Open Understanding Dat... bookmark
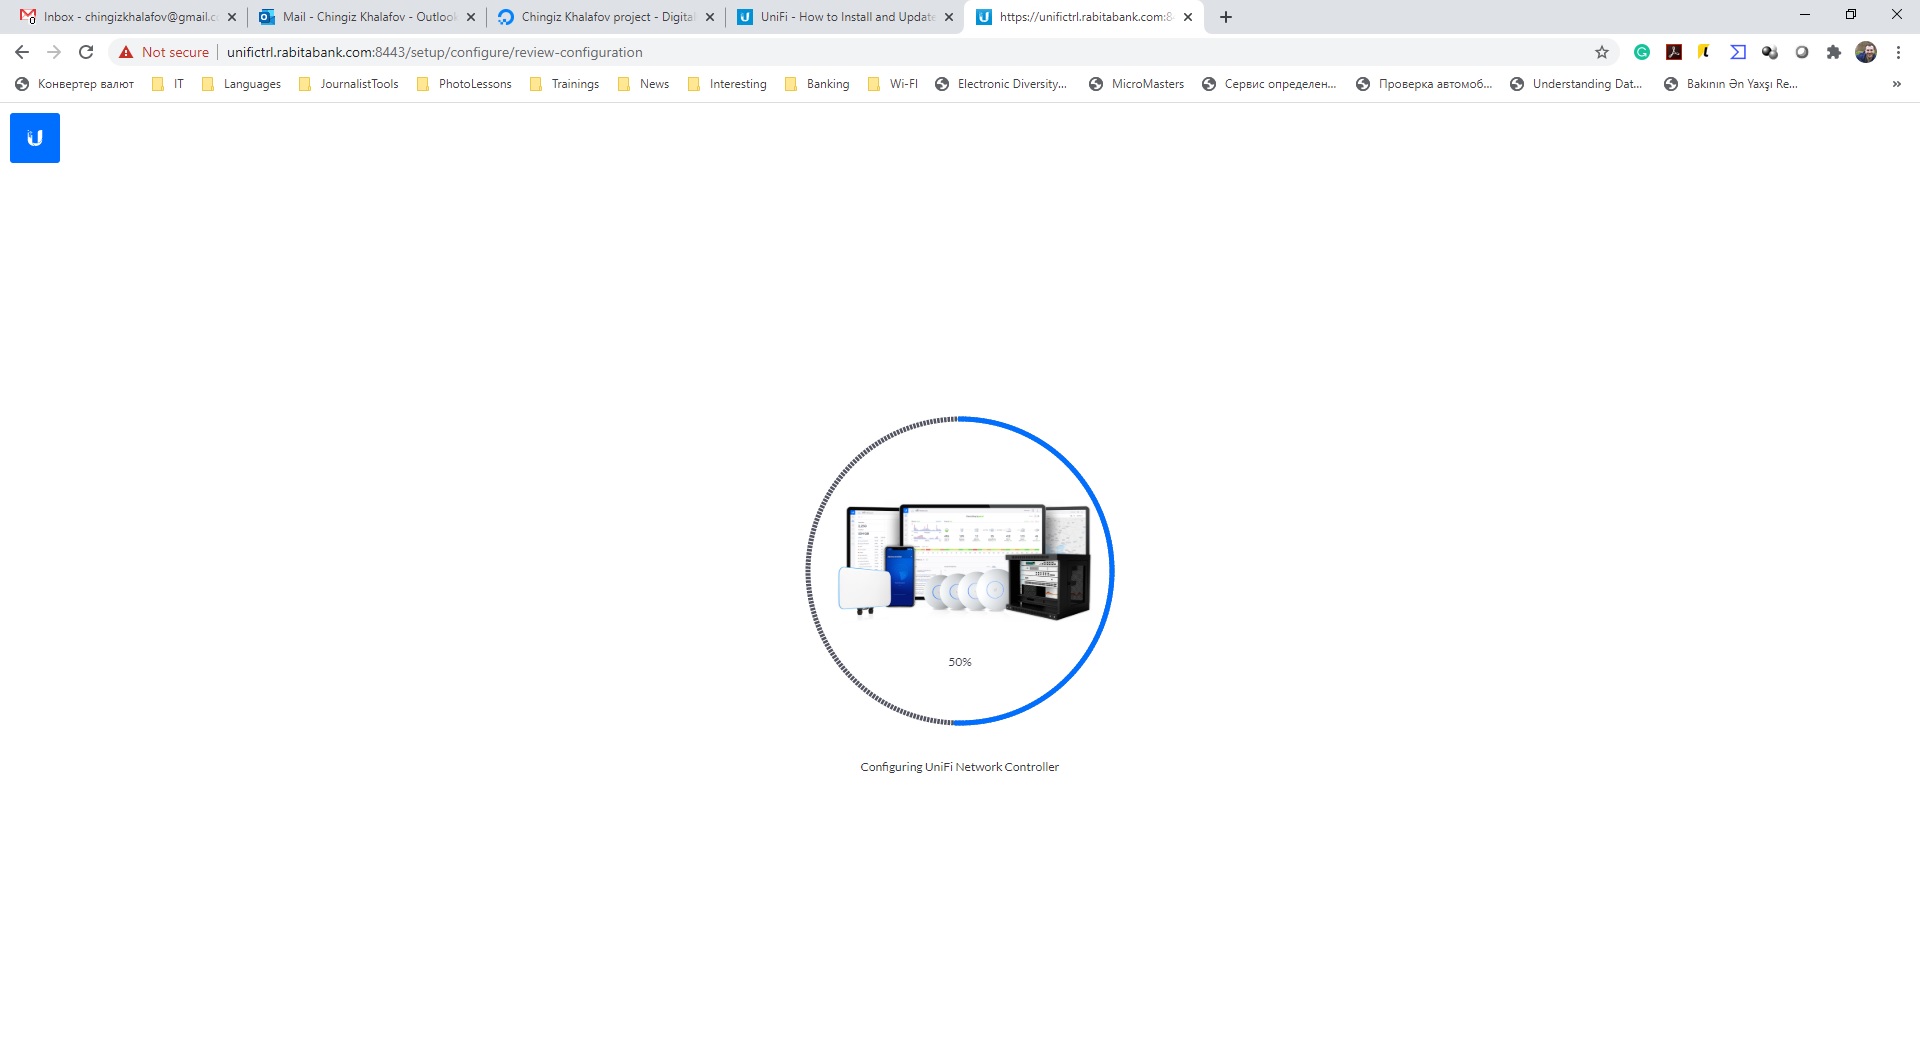Image resolution: width=1920 pixels, height=1050 pixels. click(1576, 84)
